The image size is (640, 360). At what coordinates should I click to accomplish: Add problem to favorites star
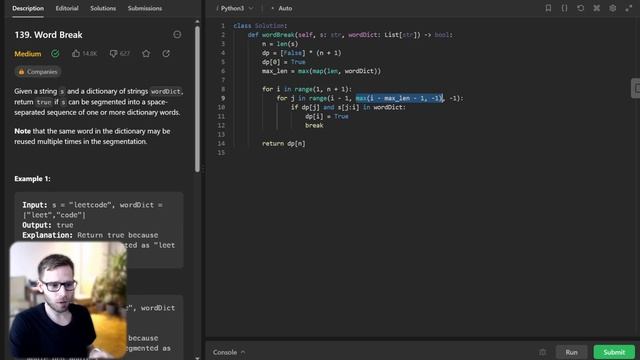coord(146,53)
